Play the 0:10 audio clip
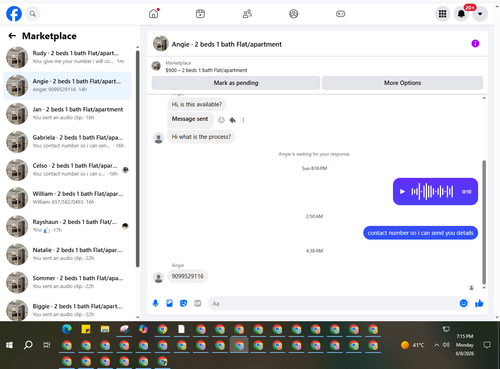The image size is (500, 369). pos(402,192)
